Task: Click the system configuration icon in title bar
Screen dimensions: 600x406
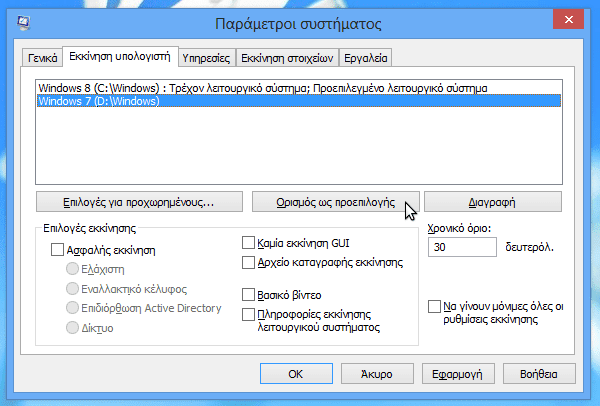Action: point(23,23)
